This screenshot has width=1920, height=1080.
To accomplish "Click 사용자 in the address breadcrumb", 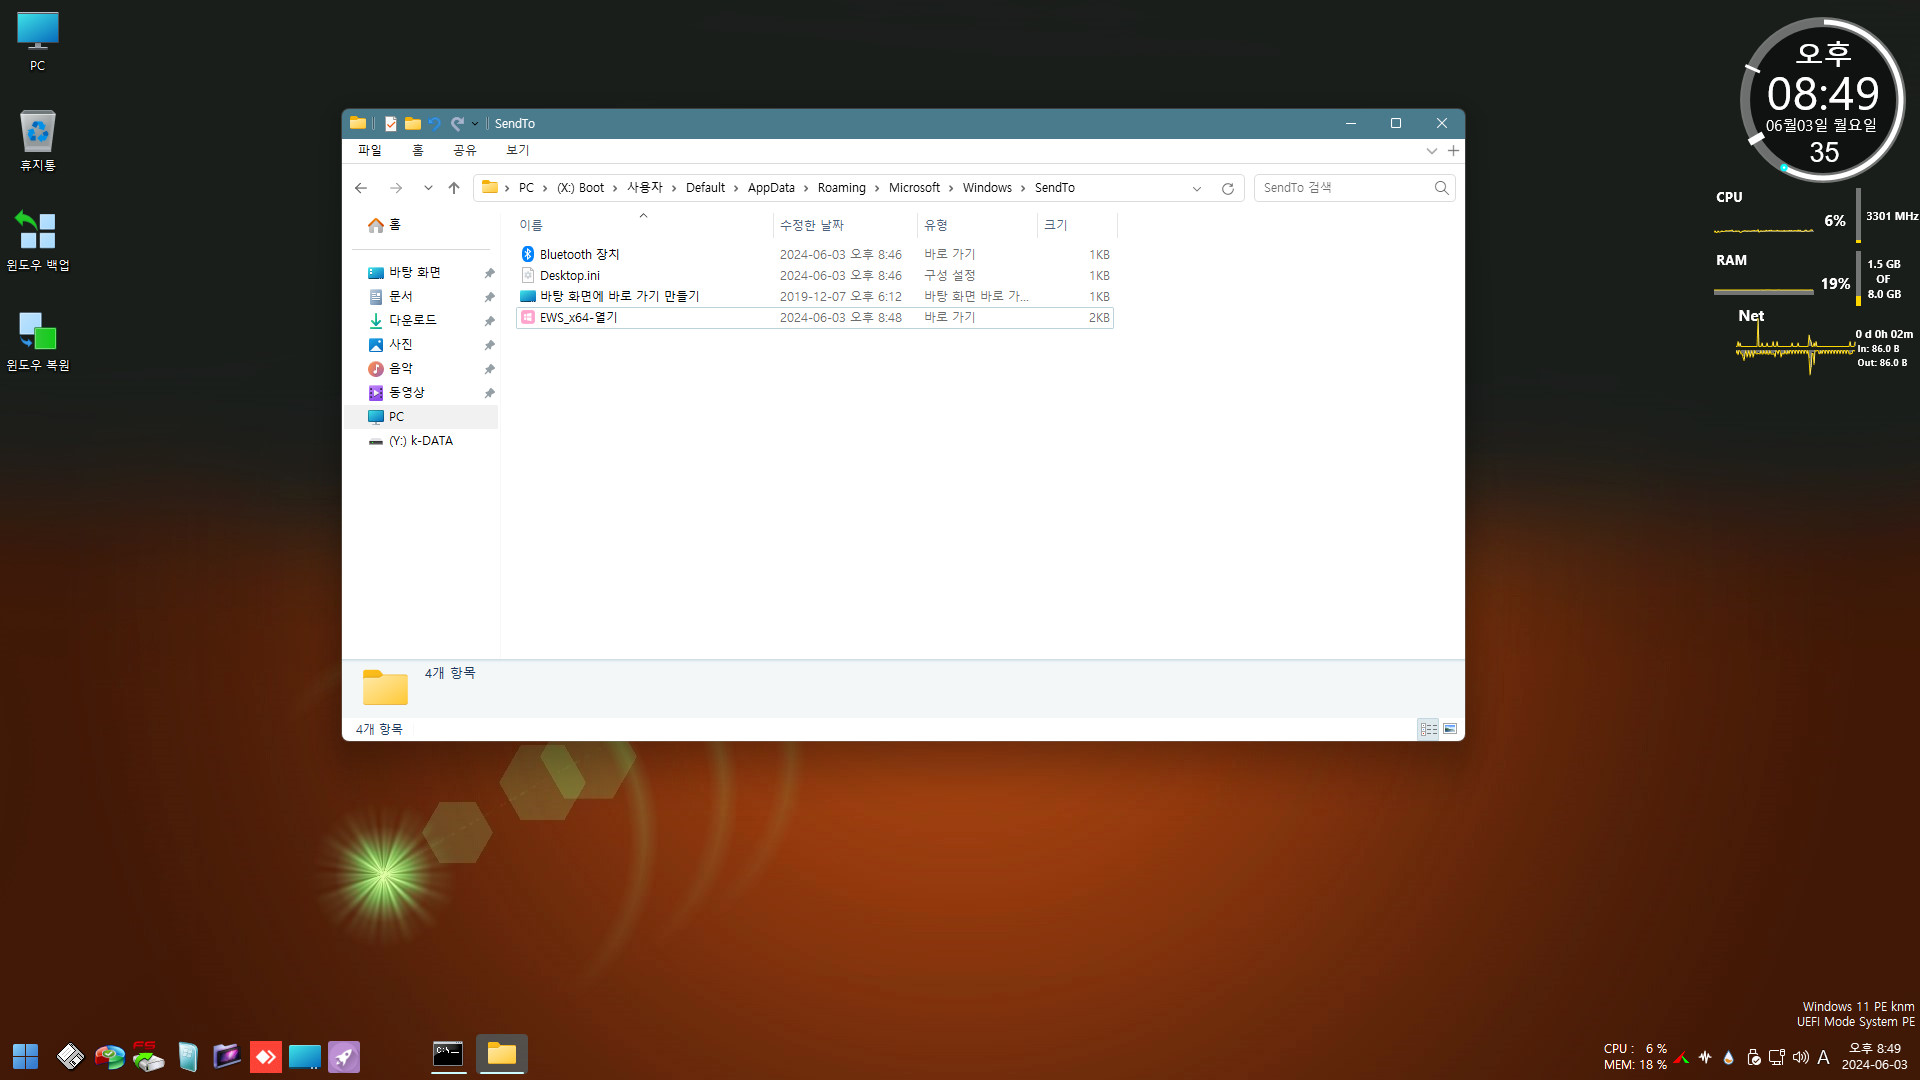I will pos(645,188).
